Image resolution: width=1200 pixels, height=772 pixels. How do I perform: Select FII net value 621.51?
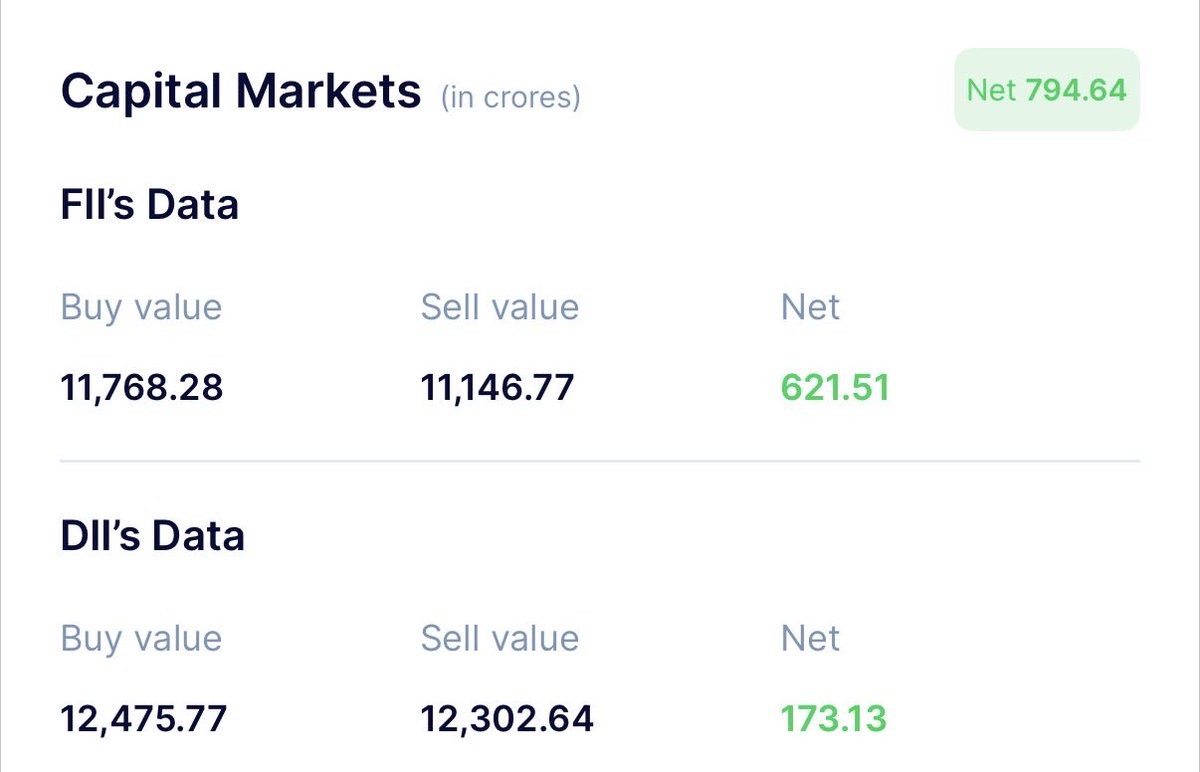(835, 387)
